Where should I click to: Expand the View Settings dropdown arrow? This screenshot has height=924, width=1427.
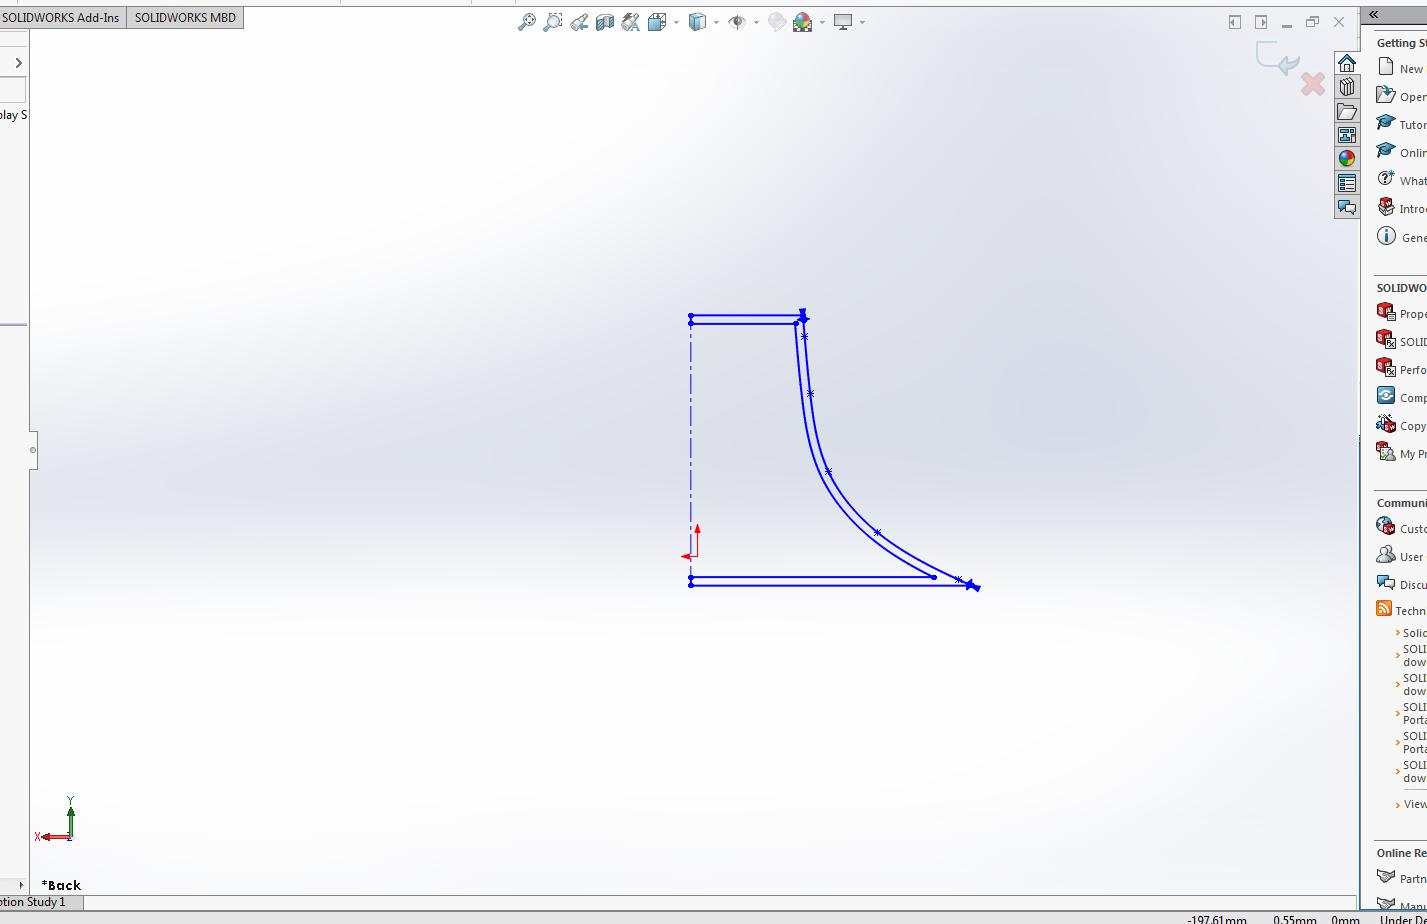862,22
